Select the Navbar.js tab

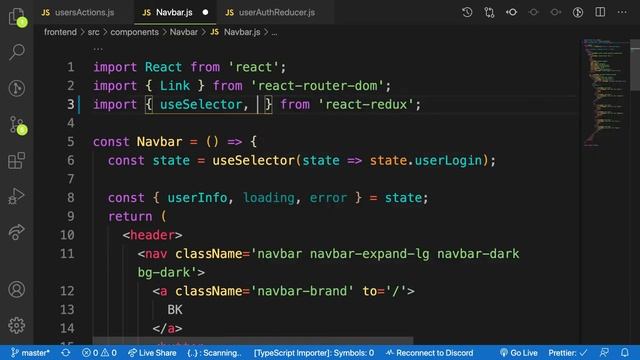(x=175, y=13)
